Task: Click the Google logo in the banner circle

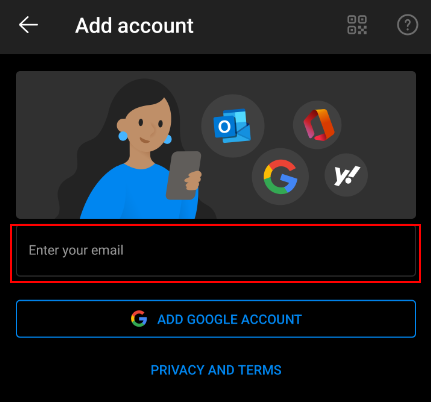Action: 280,177
